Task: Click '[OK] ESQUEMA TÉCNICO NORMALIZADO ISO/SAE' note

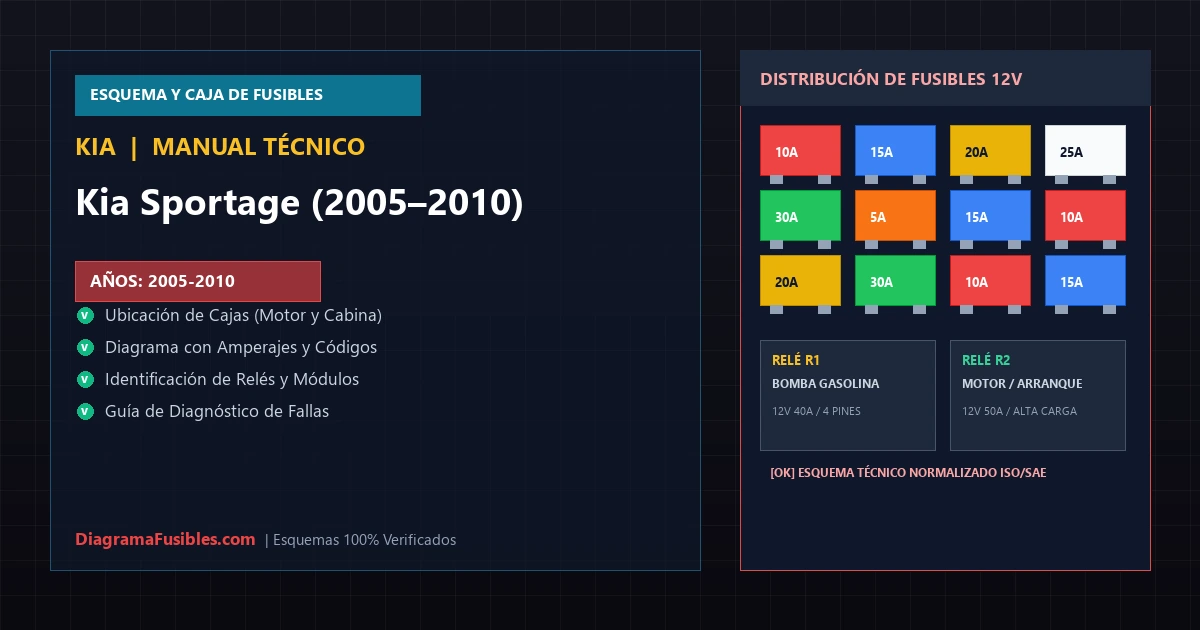Action: [908, 473]
